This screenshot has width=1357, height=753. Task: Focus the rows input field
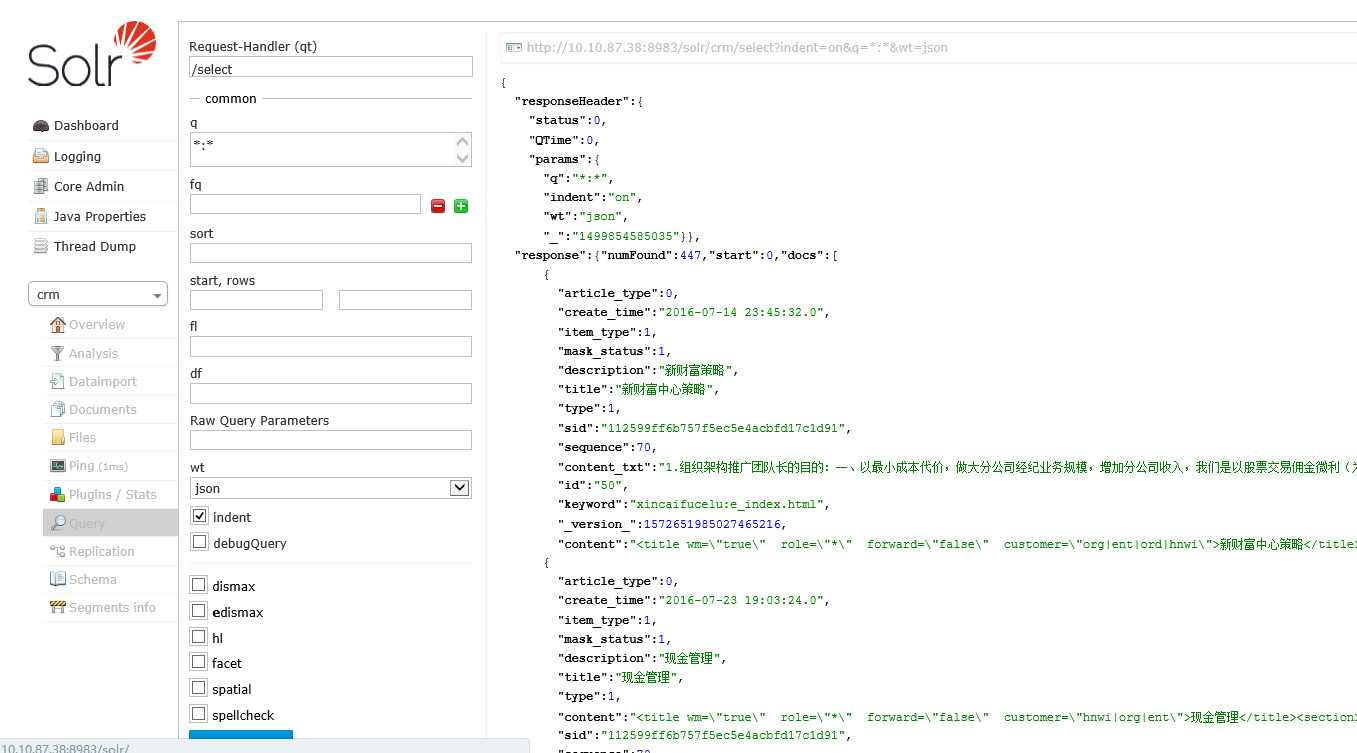tap(405, 300)
